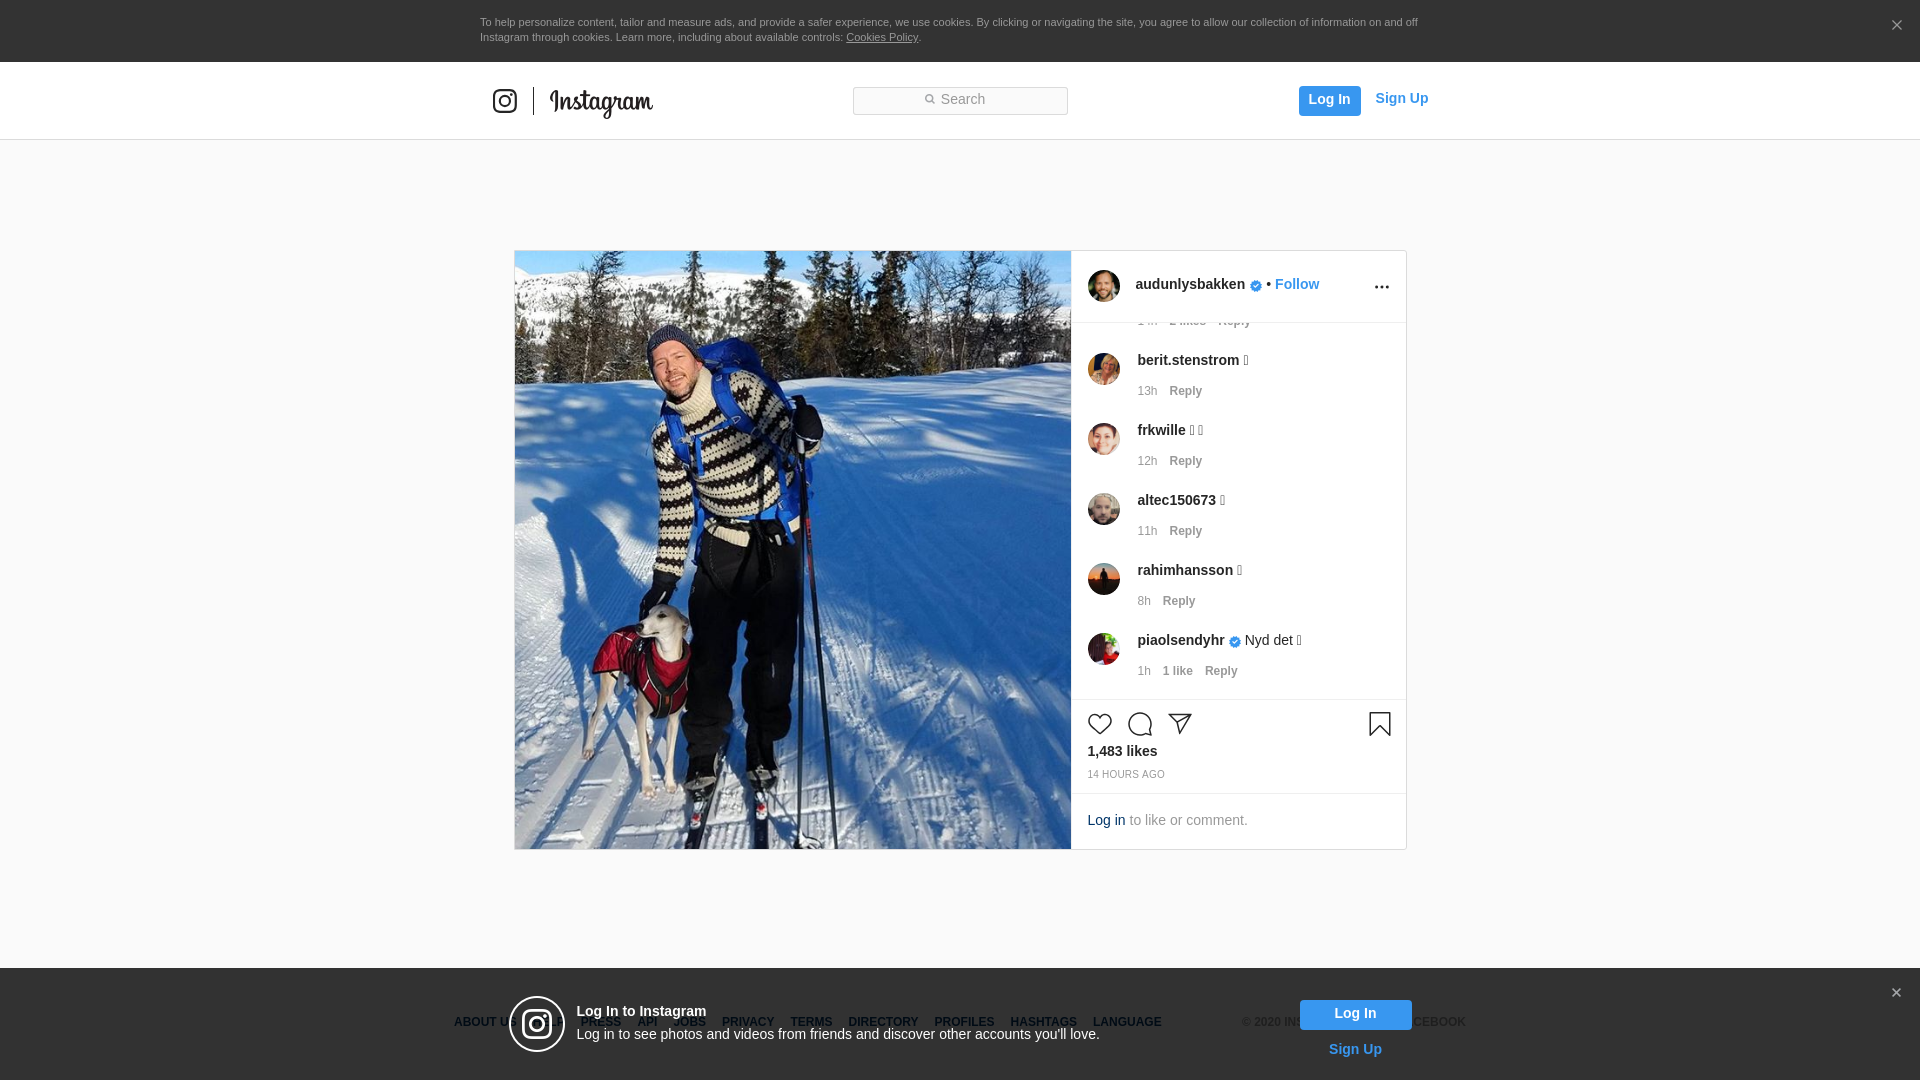Open the Cookies Policy link
The height and width of the screenshot is (1080, 1920).
tap(881, 37)
